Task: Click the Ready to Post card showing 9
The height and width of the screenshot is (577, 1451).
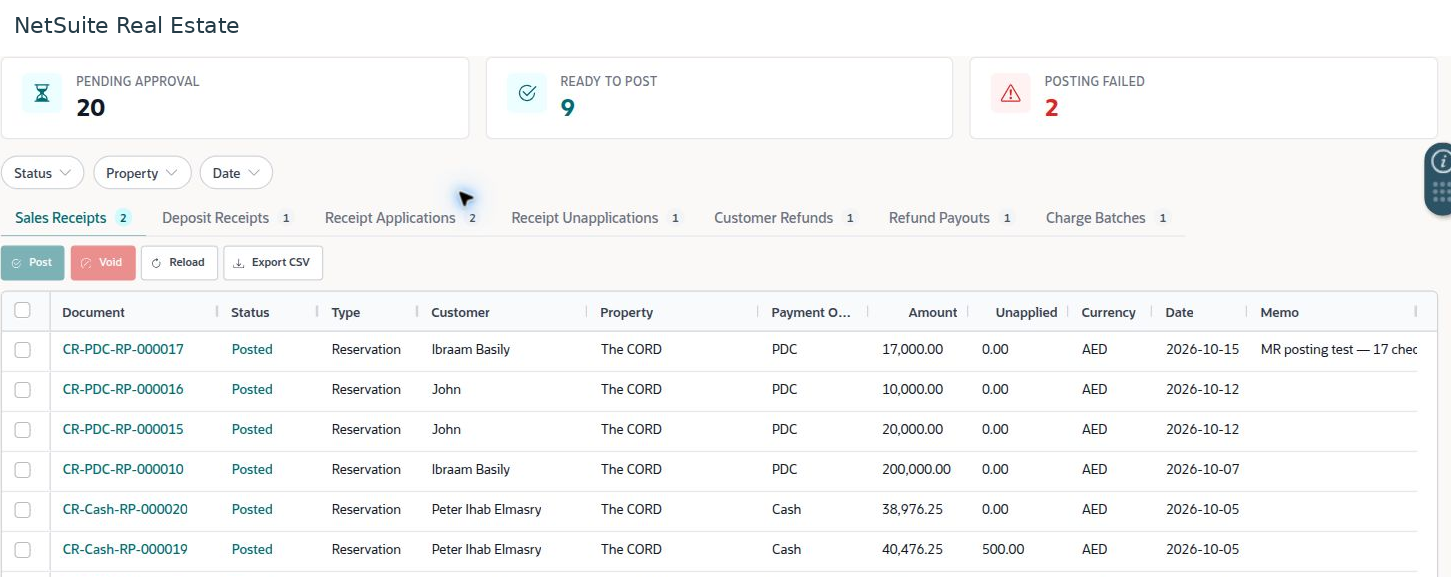Action: 719,97
